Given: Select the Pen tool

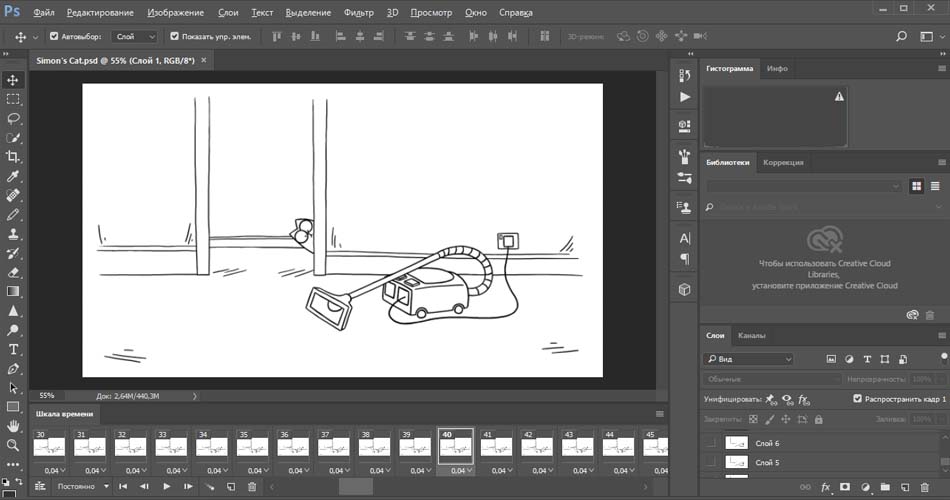Looking at the screenshot, I should 13,369.
